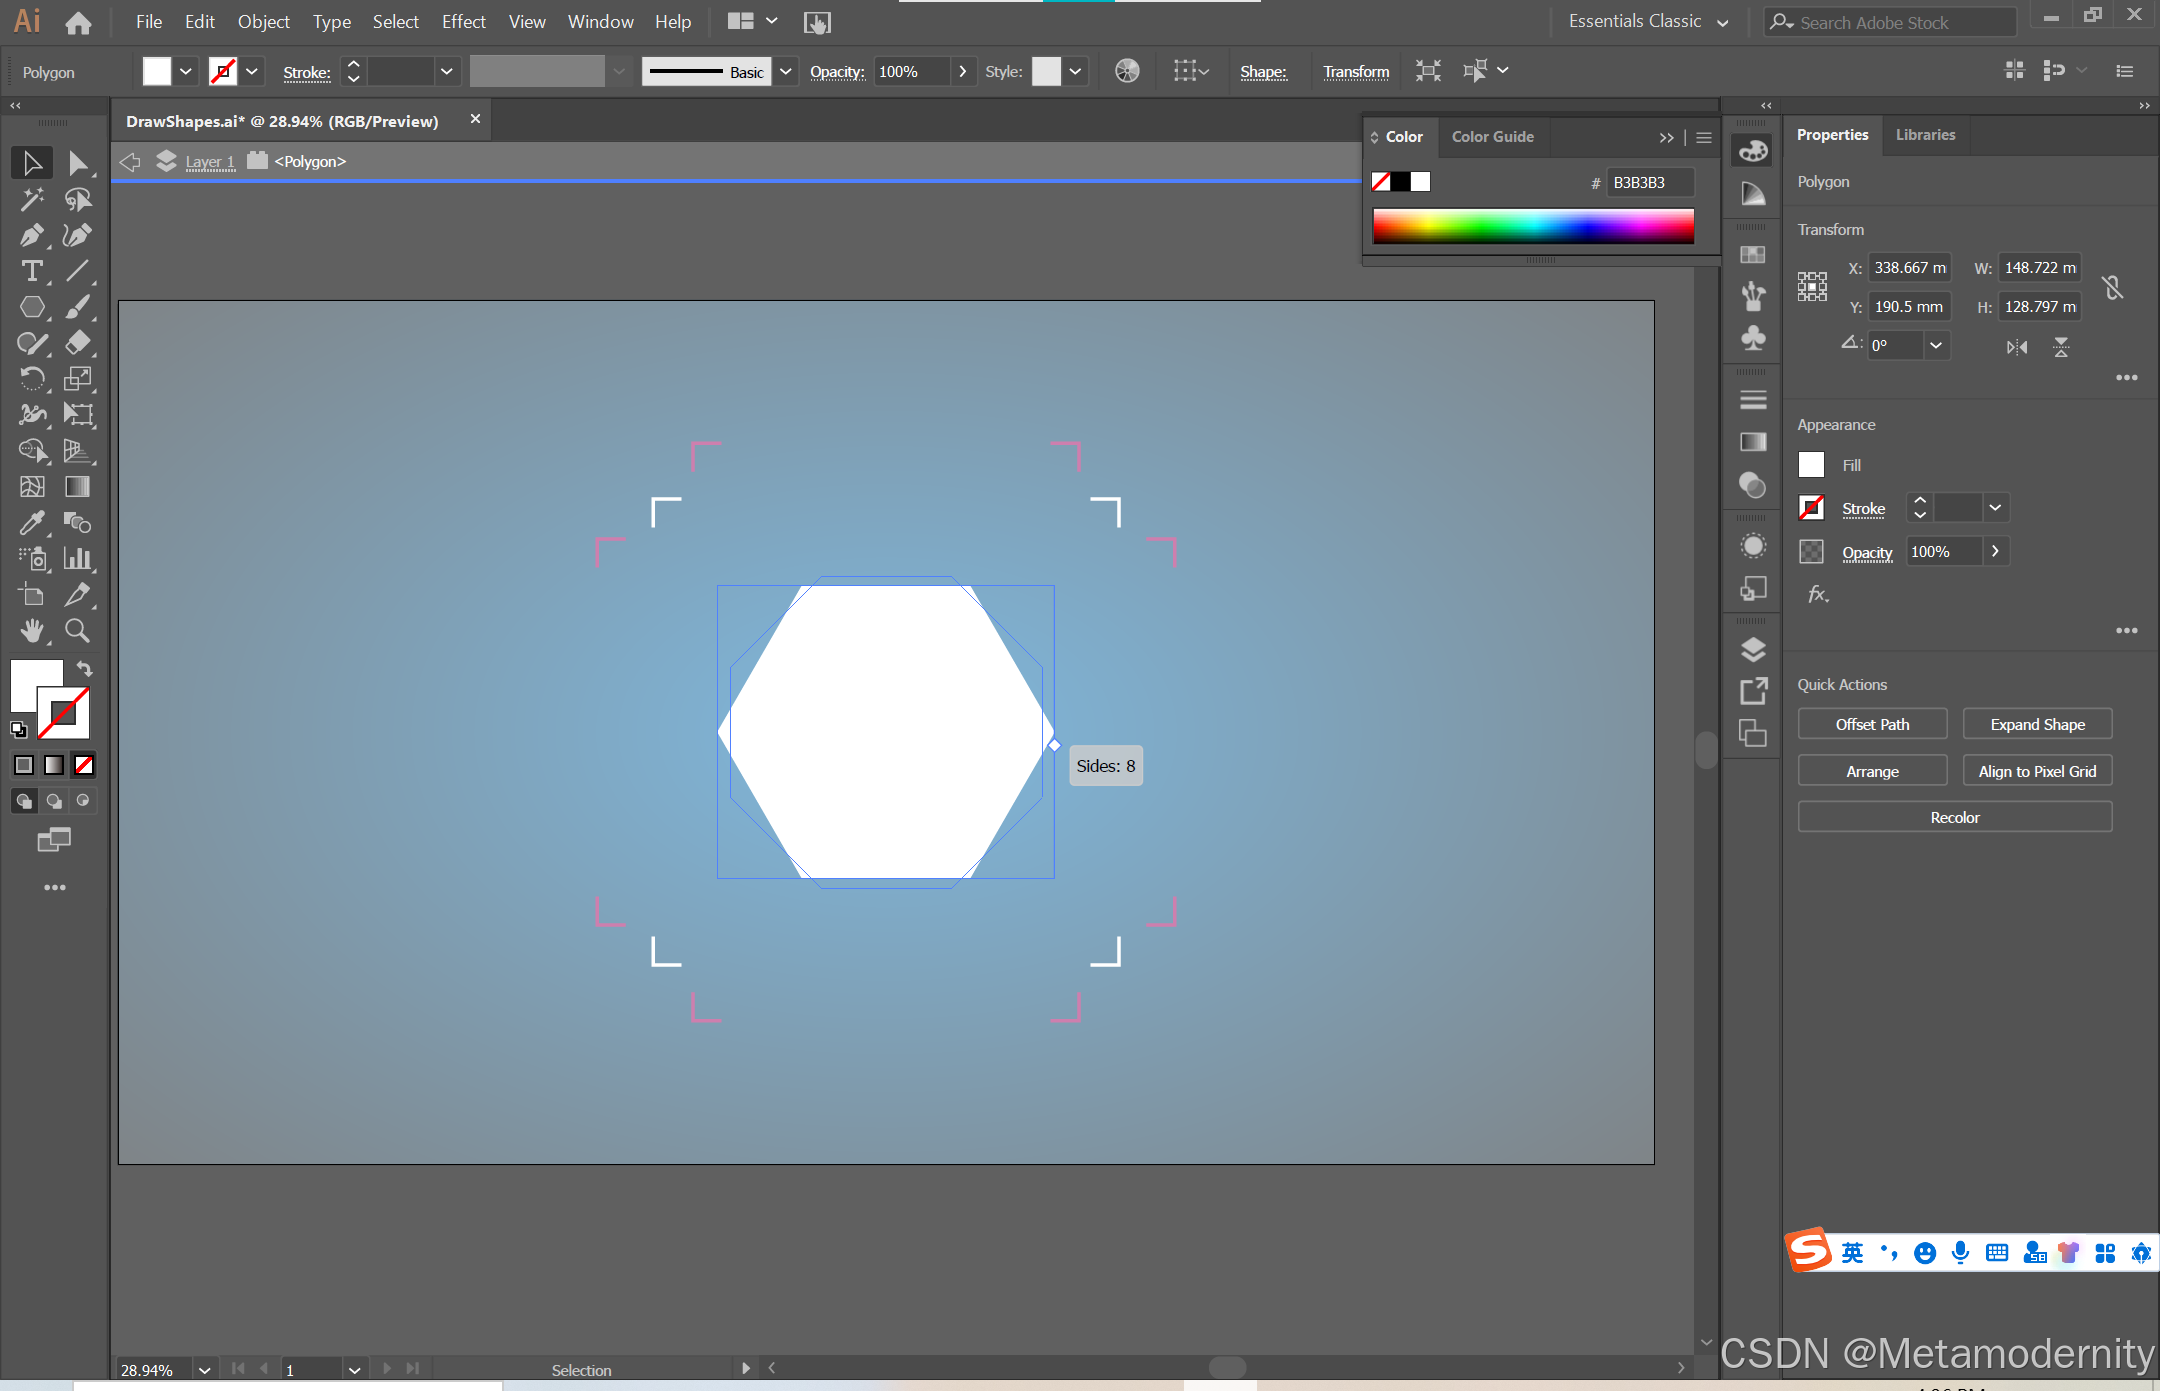This screenshot has height=1391, width=2160.
Task: Open the Style swatch dropdown
Action: tap(1075, 71)
